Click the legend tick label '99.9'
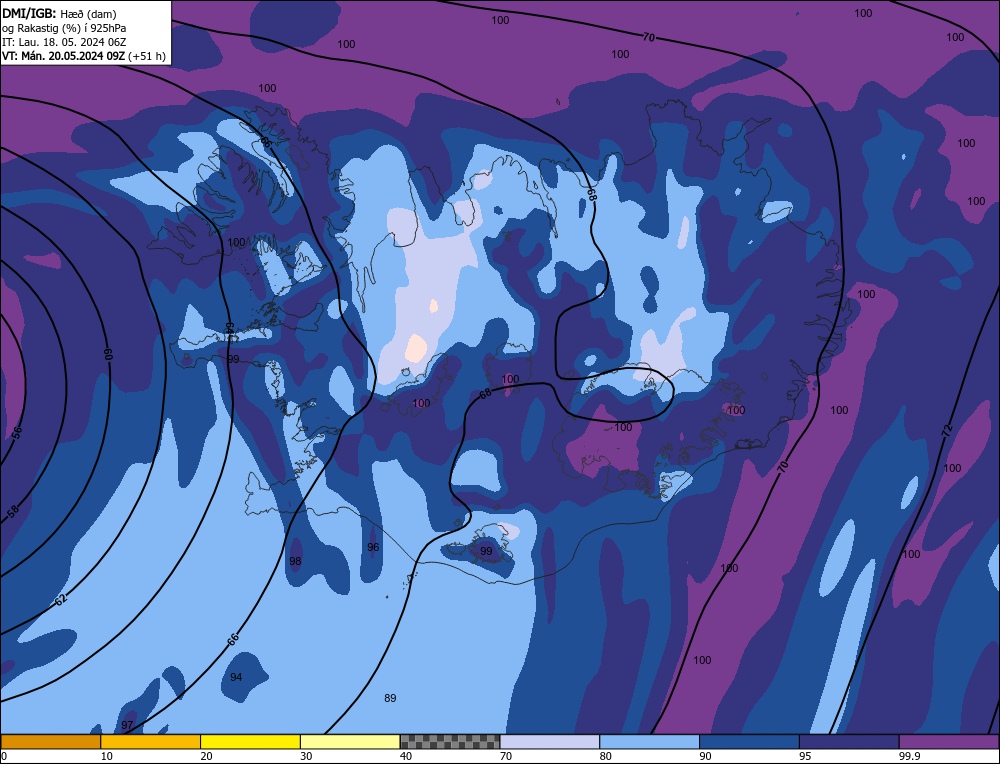The image size is (1000, 764). pos(909,756)
